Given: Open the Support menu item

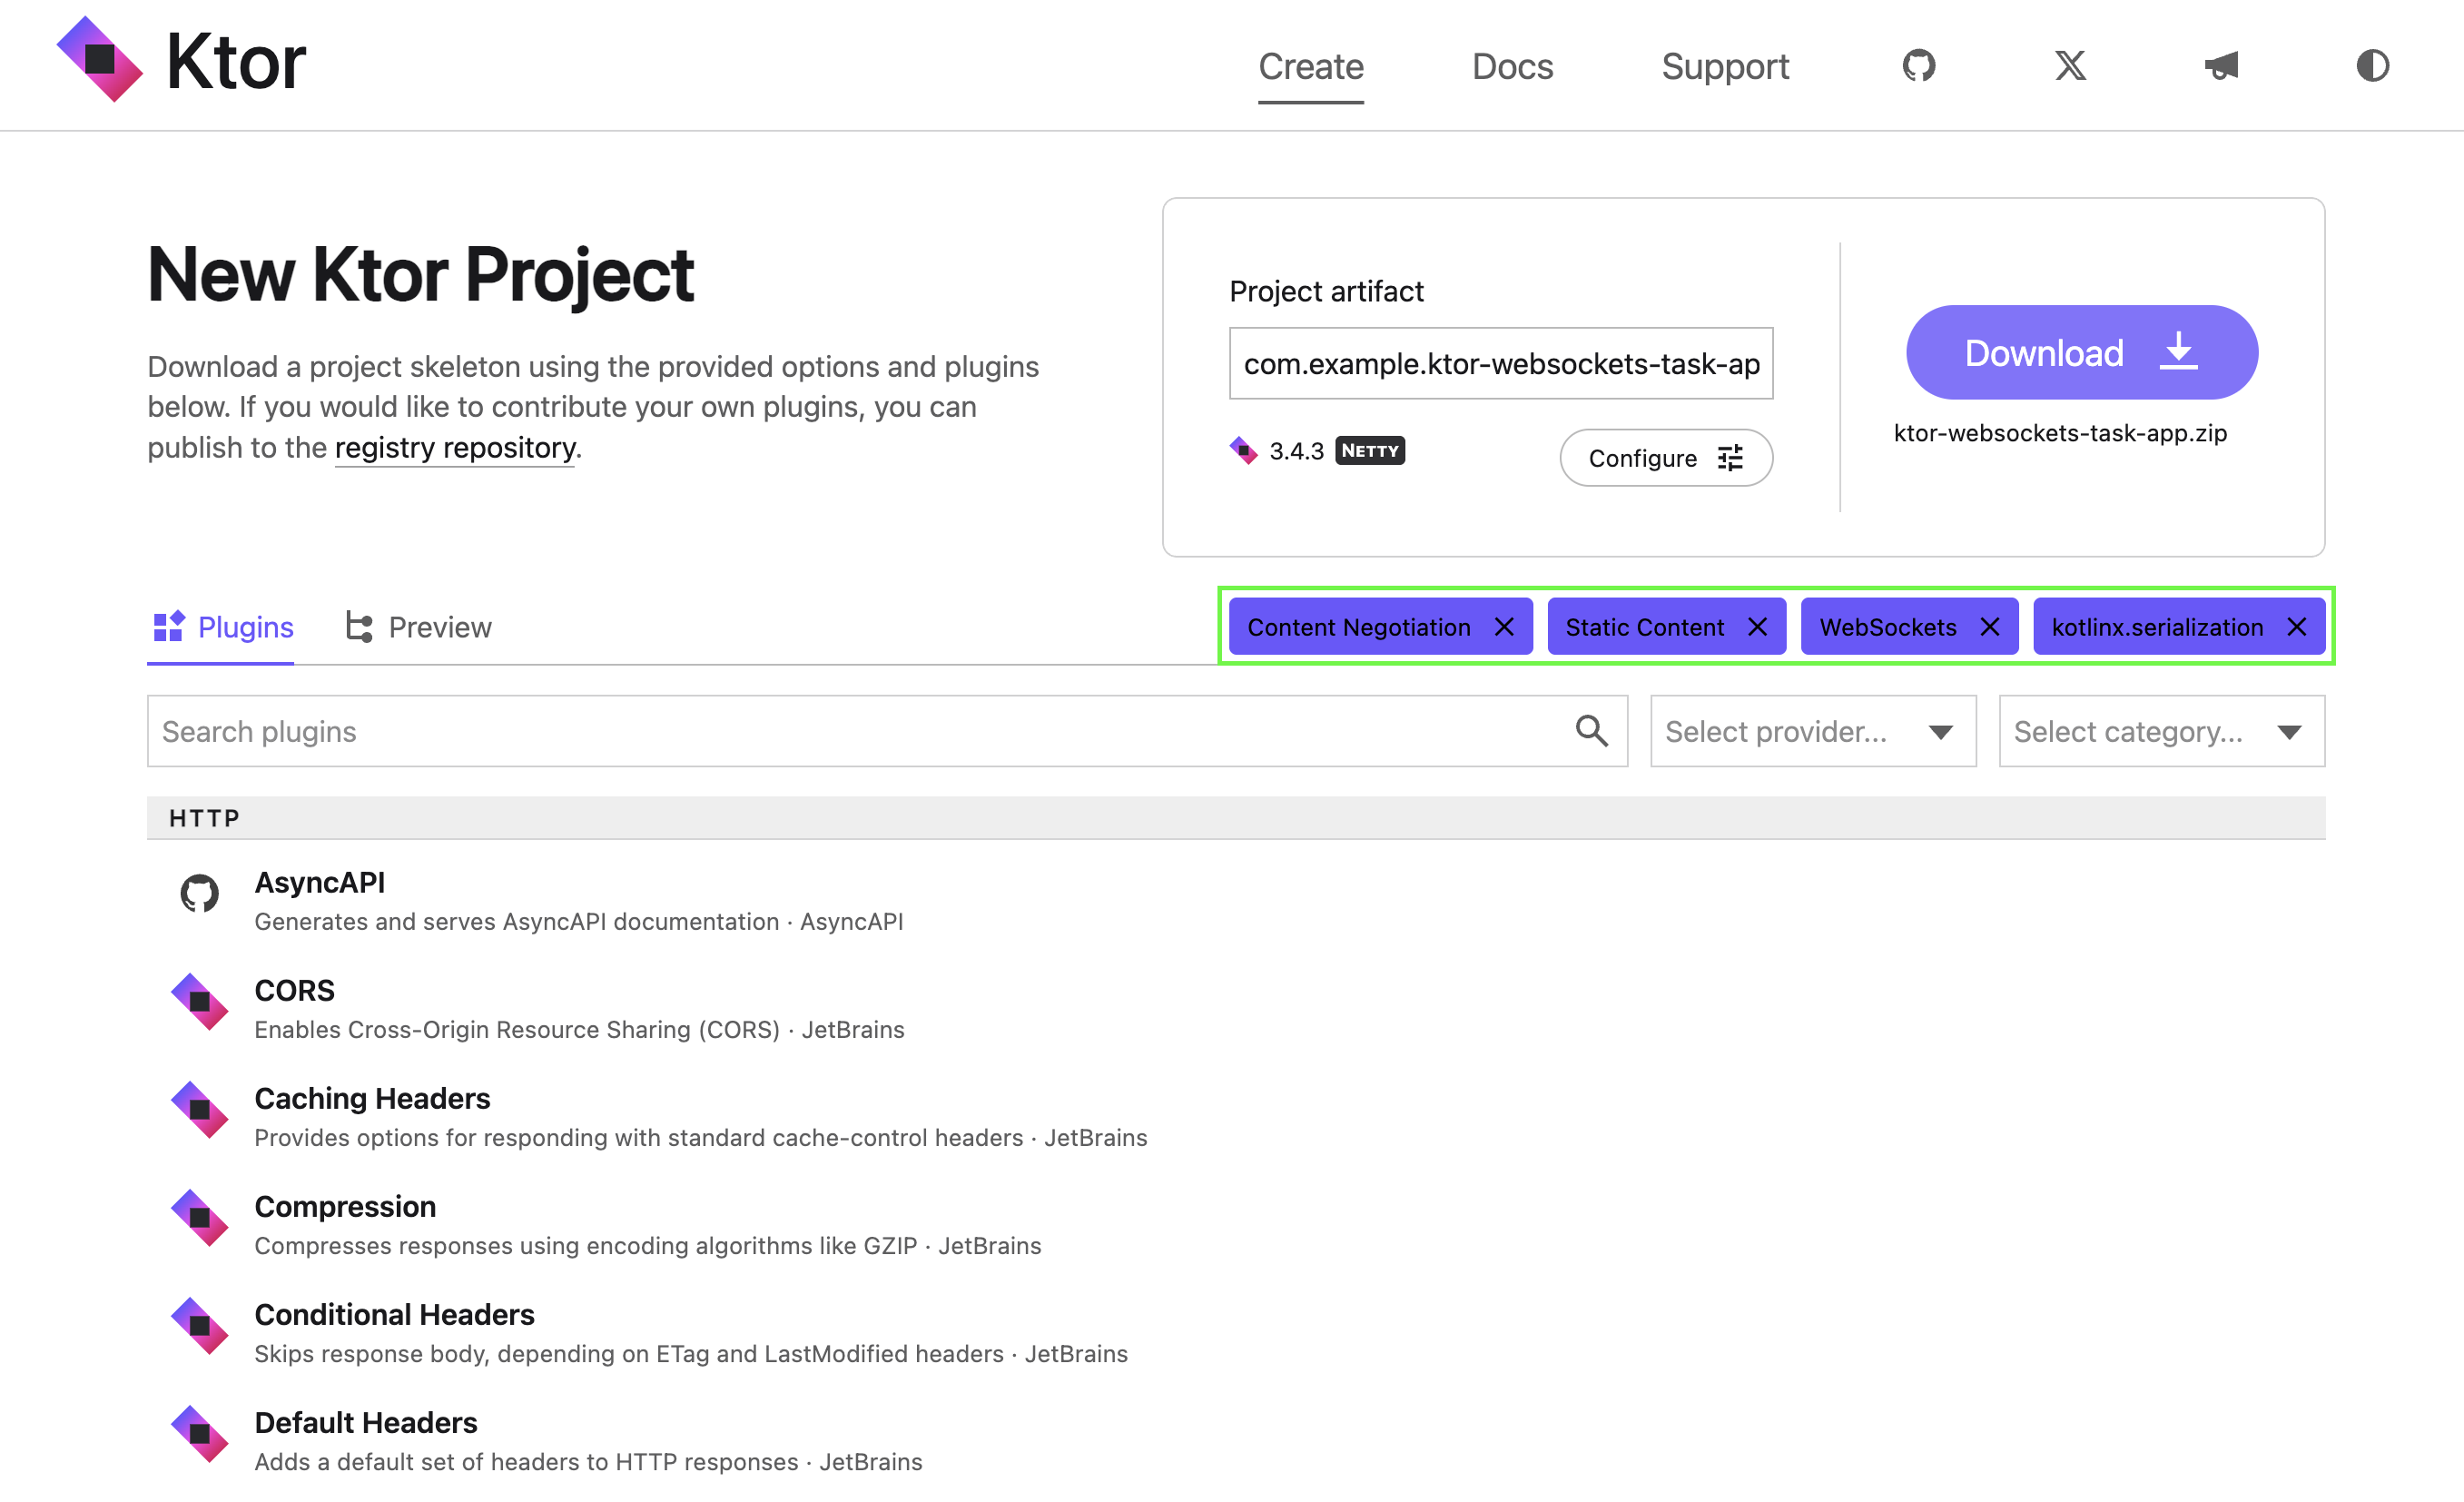Looking at the screenshot, I should click(x=1725, y=66).
